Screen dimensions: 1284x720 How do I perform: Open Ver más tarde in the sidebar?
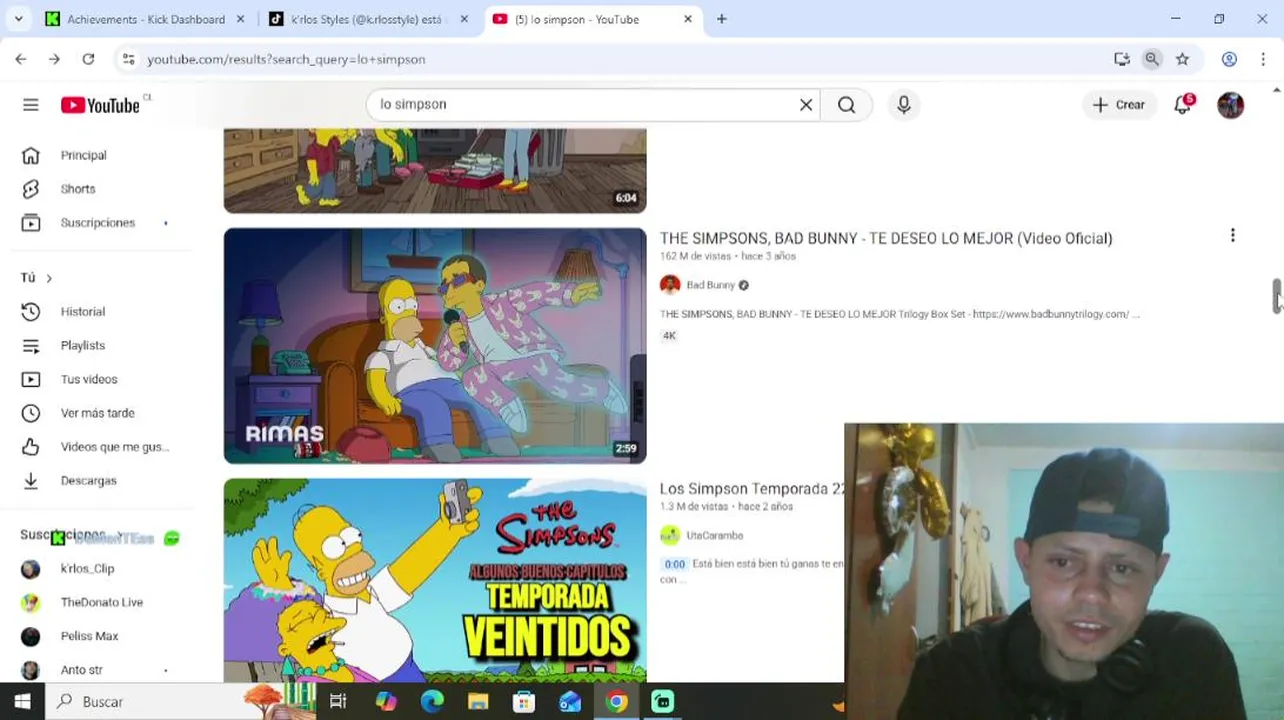97,413
